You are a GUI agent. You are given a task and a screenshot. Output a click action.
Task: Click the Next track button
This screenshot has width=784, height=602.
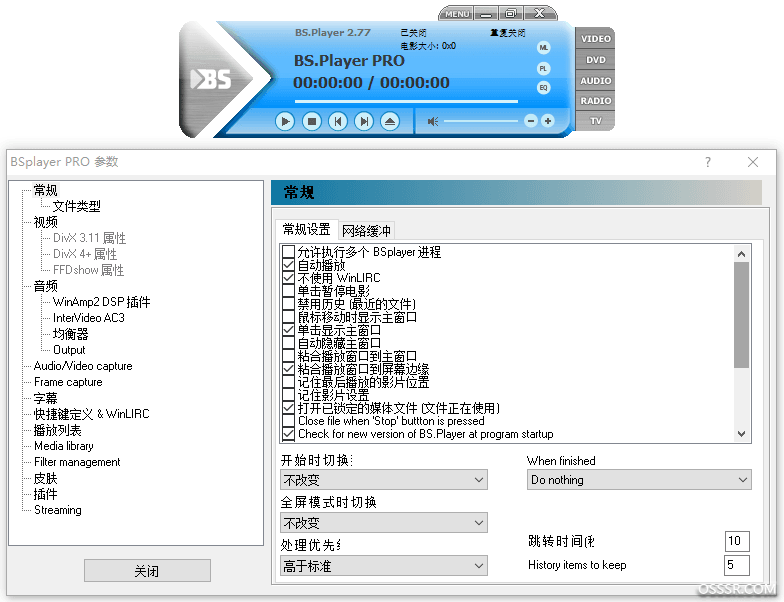tap(364, 121)
